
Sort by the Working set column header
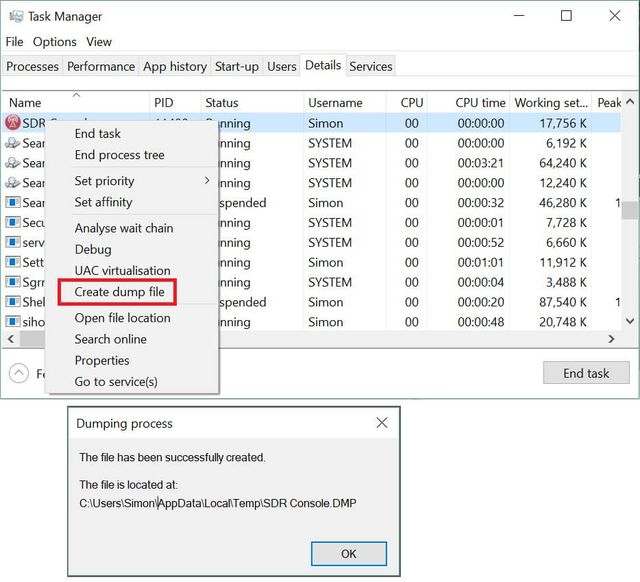tap(551, 102)
